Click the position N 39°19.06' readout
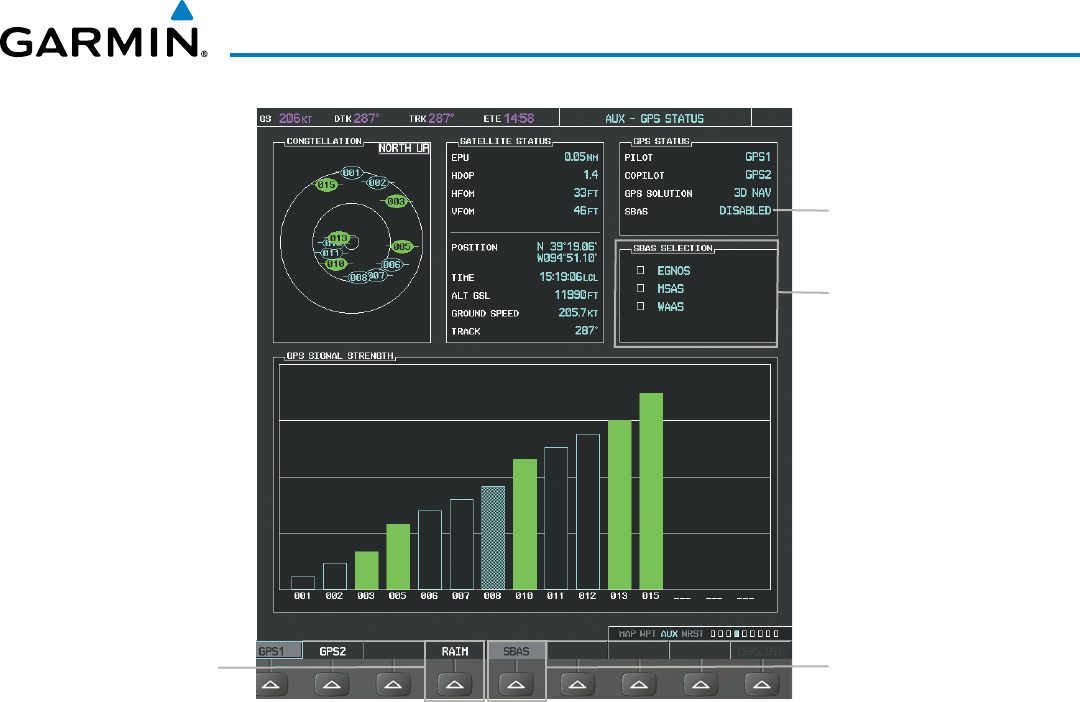 pyautogui.click(x=567, y=247)
